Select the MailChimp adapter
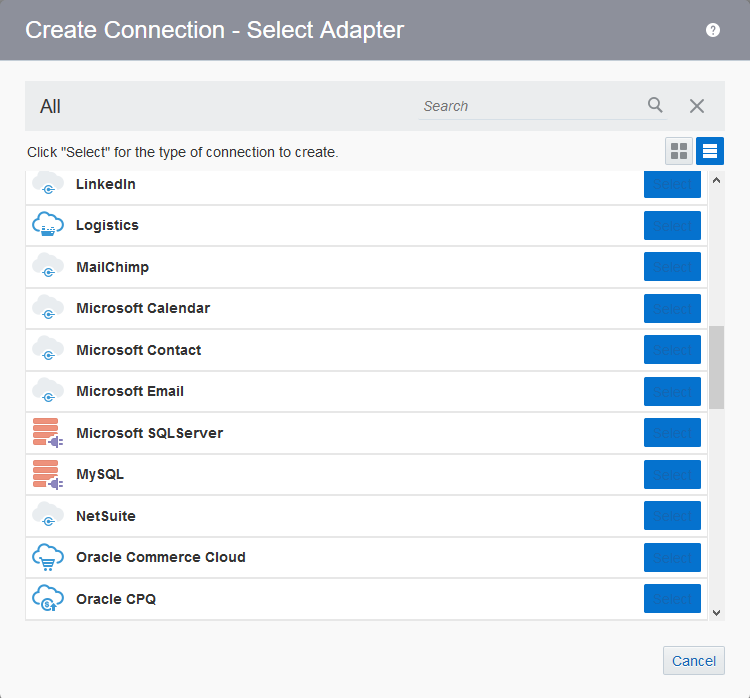The width and height of the screenshot is (750, 698). point(672,266)
